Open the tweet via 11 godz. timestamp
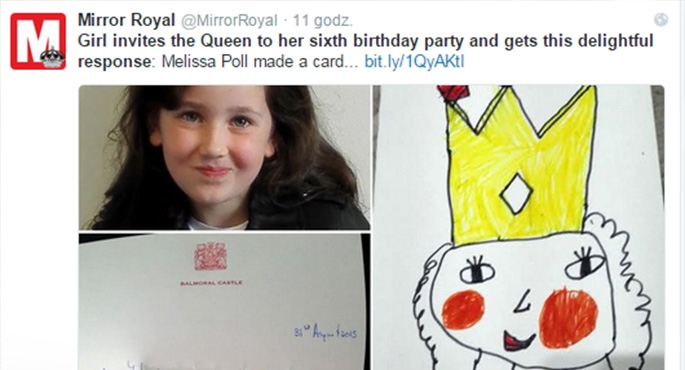Screen dimensions: 685x370 click(322, 21)
